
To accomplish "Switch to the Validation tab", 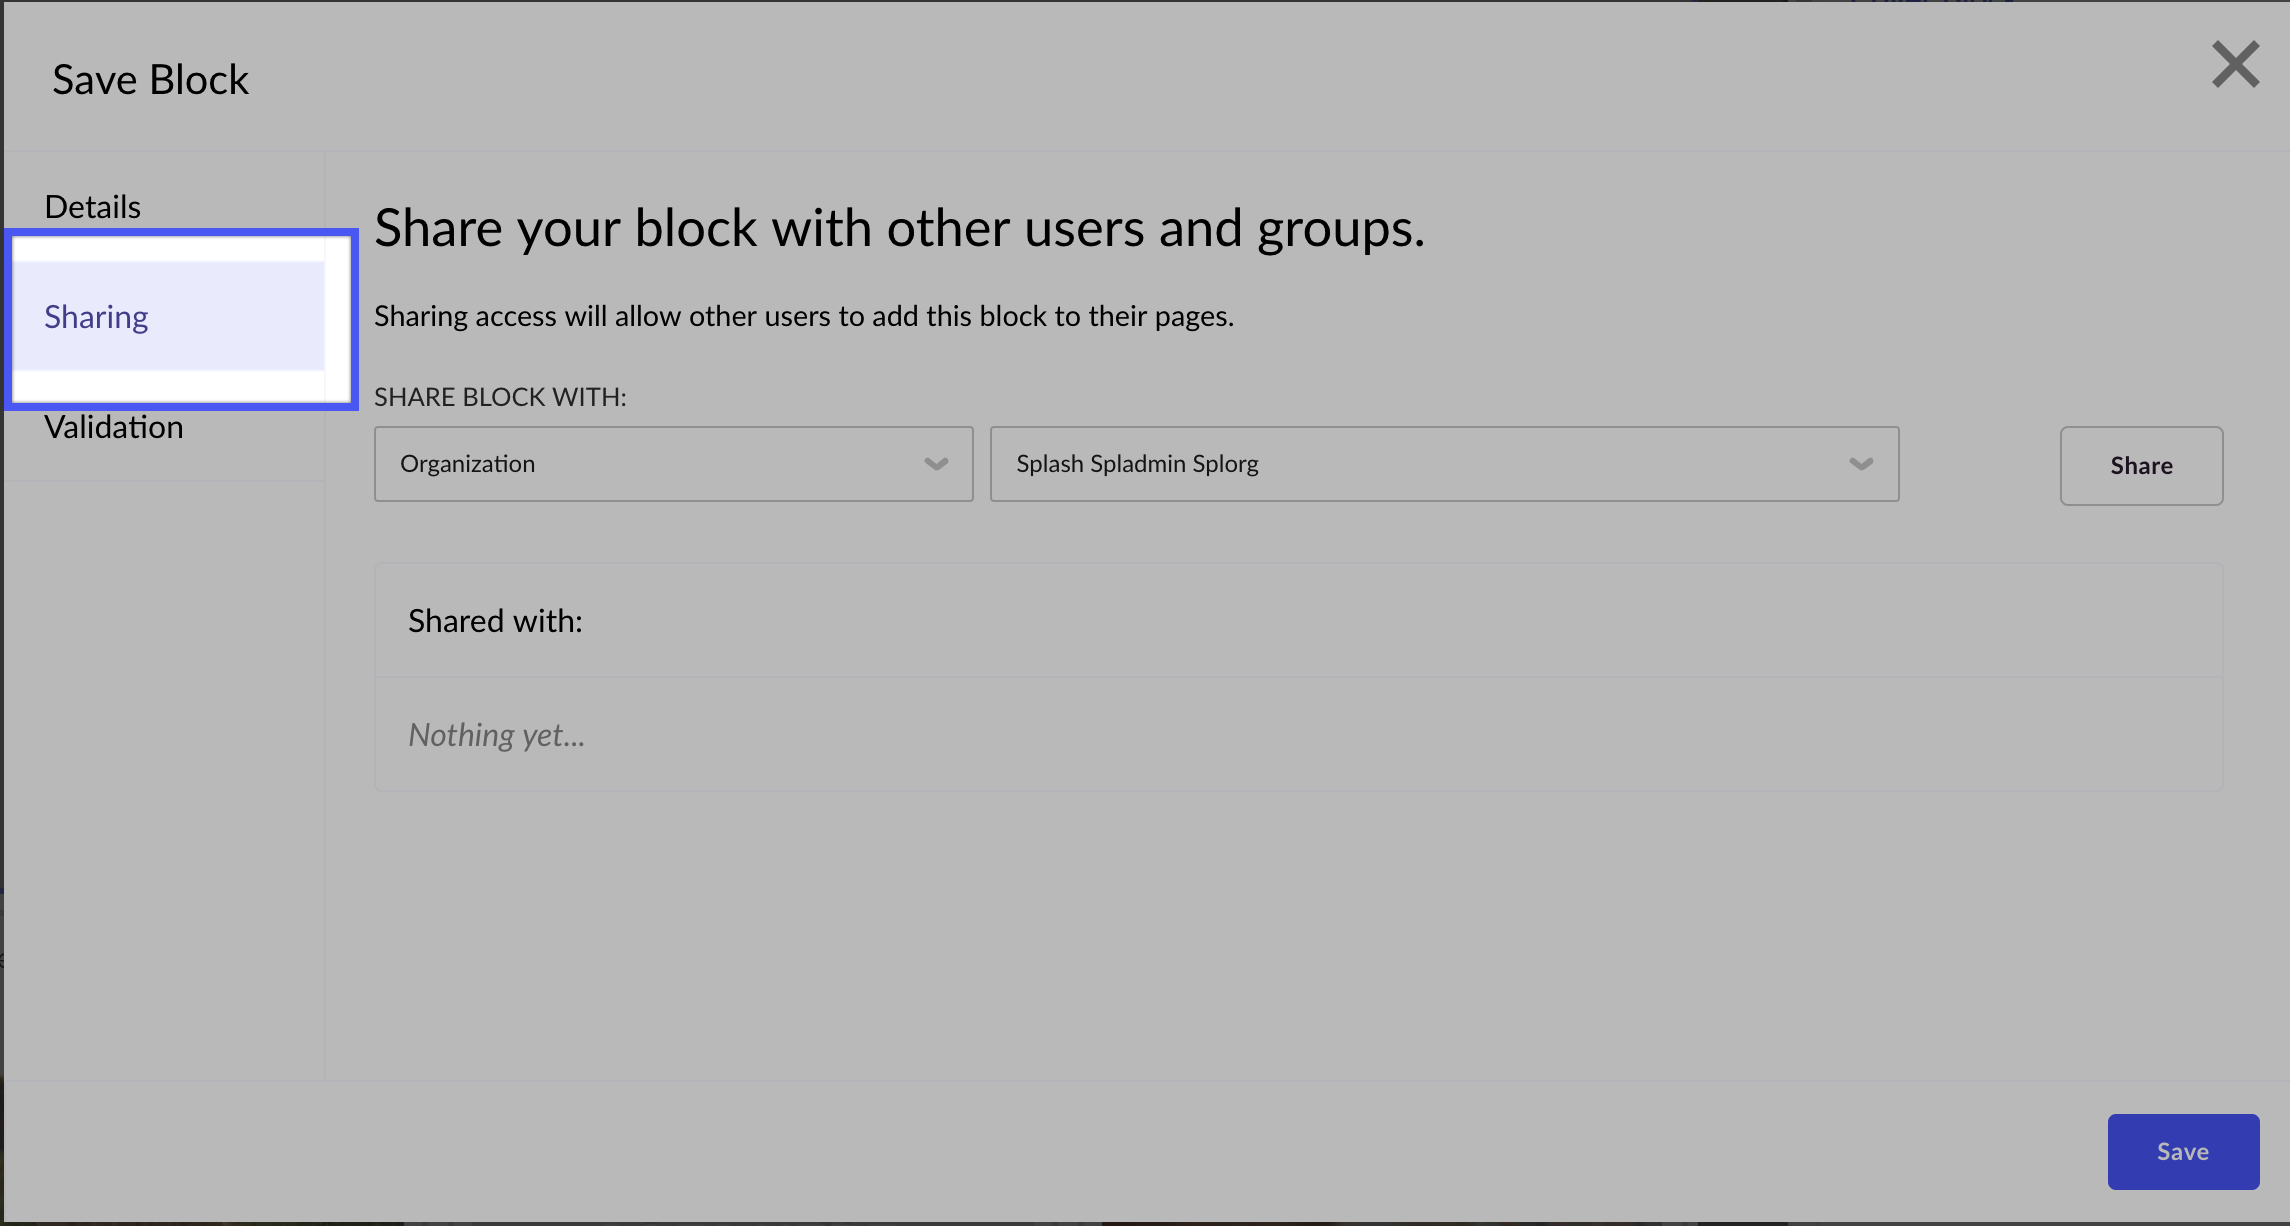I will click(x=114, y=427).
